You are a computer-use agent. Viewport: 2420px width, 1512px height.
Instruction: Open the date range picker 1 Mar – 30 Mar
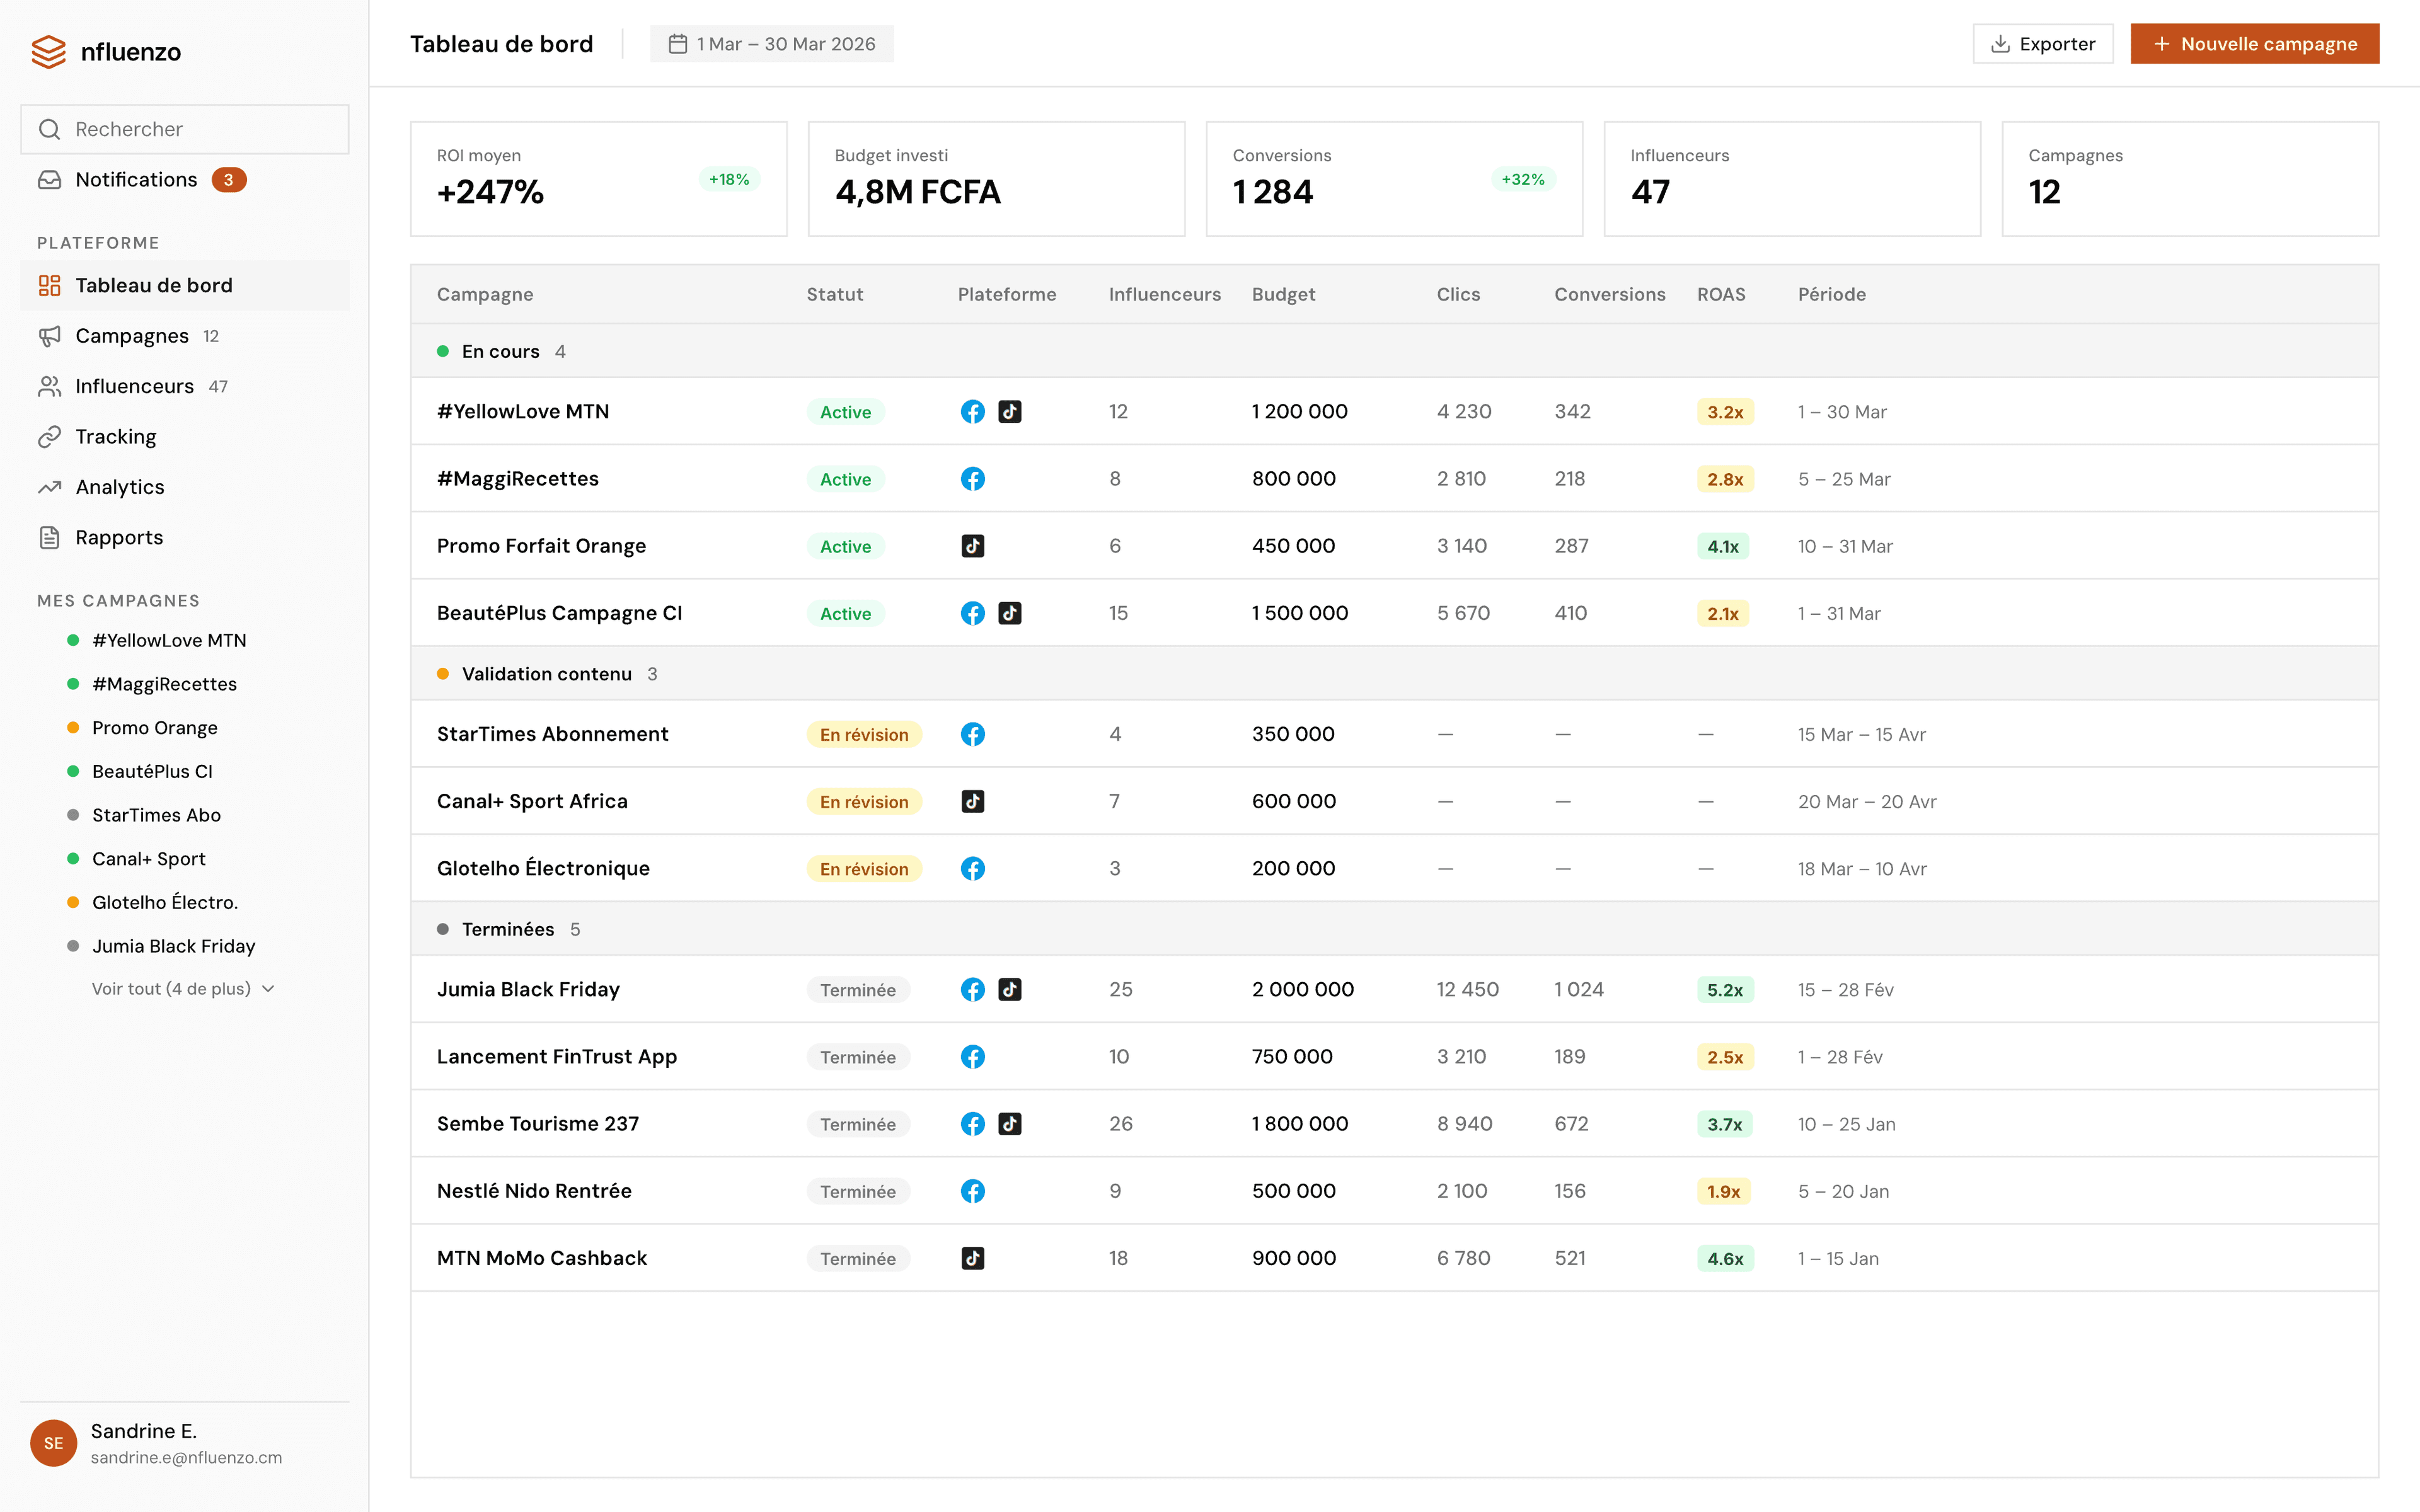click(772, 44)
